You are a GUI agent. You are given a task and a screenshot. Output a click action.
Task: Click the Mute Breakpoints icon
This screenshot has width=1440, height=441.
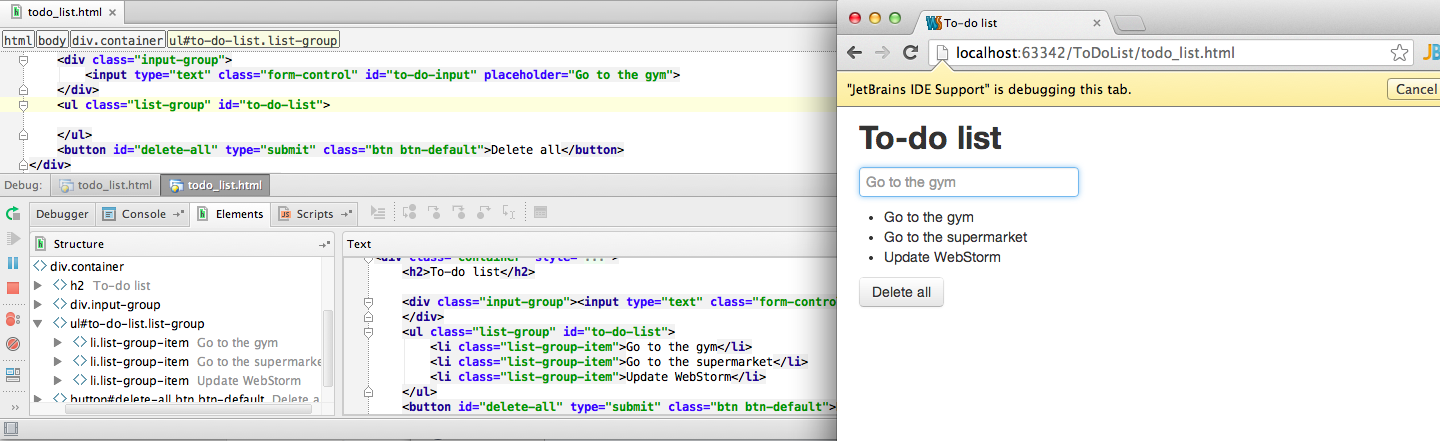click(x=13, y=344)
